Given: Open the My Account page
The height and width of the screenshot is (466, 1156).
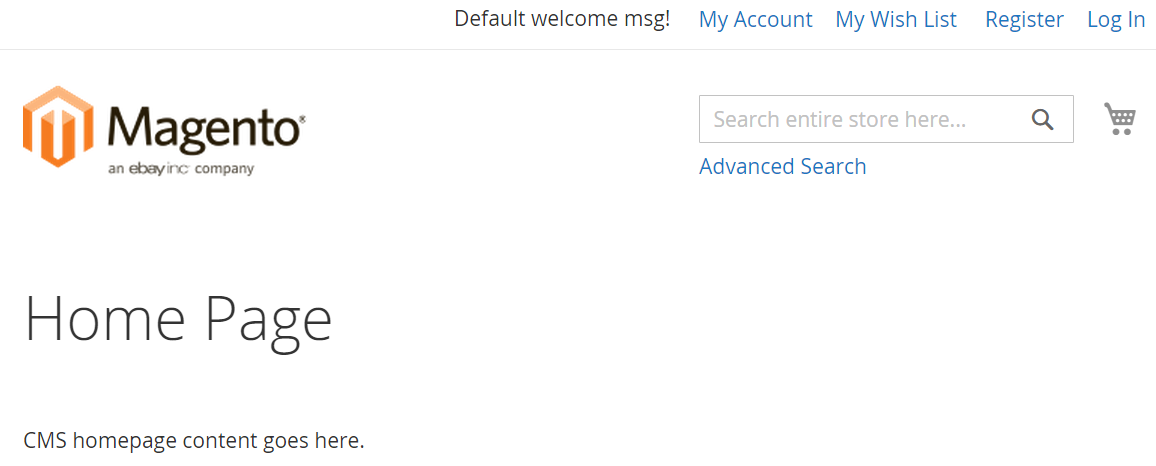Looking at the screenshot, I should [755, 19].
